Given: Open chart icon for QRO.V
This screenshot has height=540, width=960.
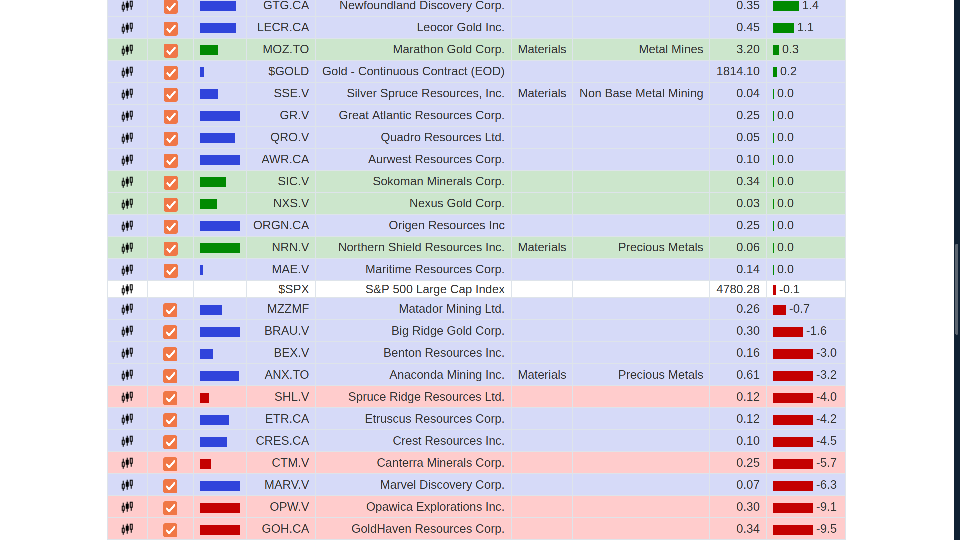Looking at the screenshot, I should [127, 138].
